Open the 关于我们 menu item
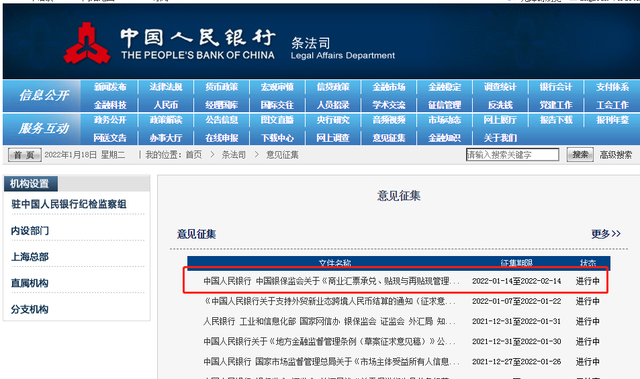Viewport: 640px width, 379px height. click(x=500, y=138)
